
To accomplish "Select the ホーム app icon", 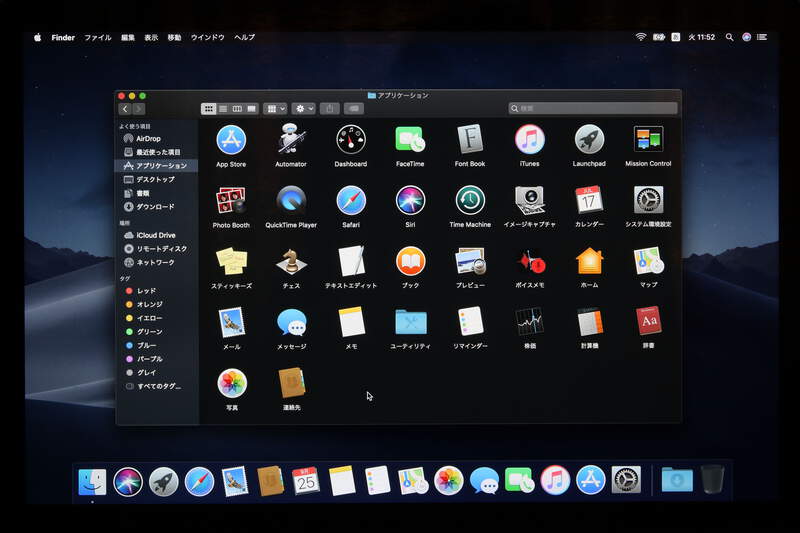I will [589, 261].
